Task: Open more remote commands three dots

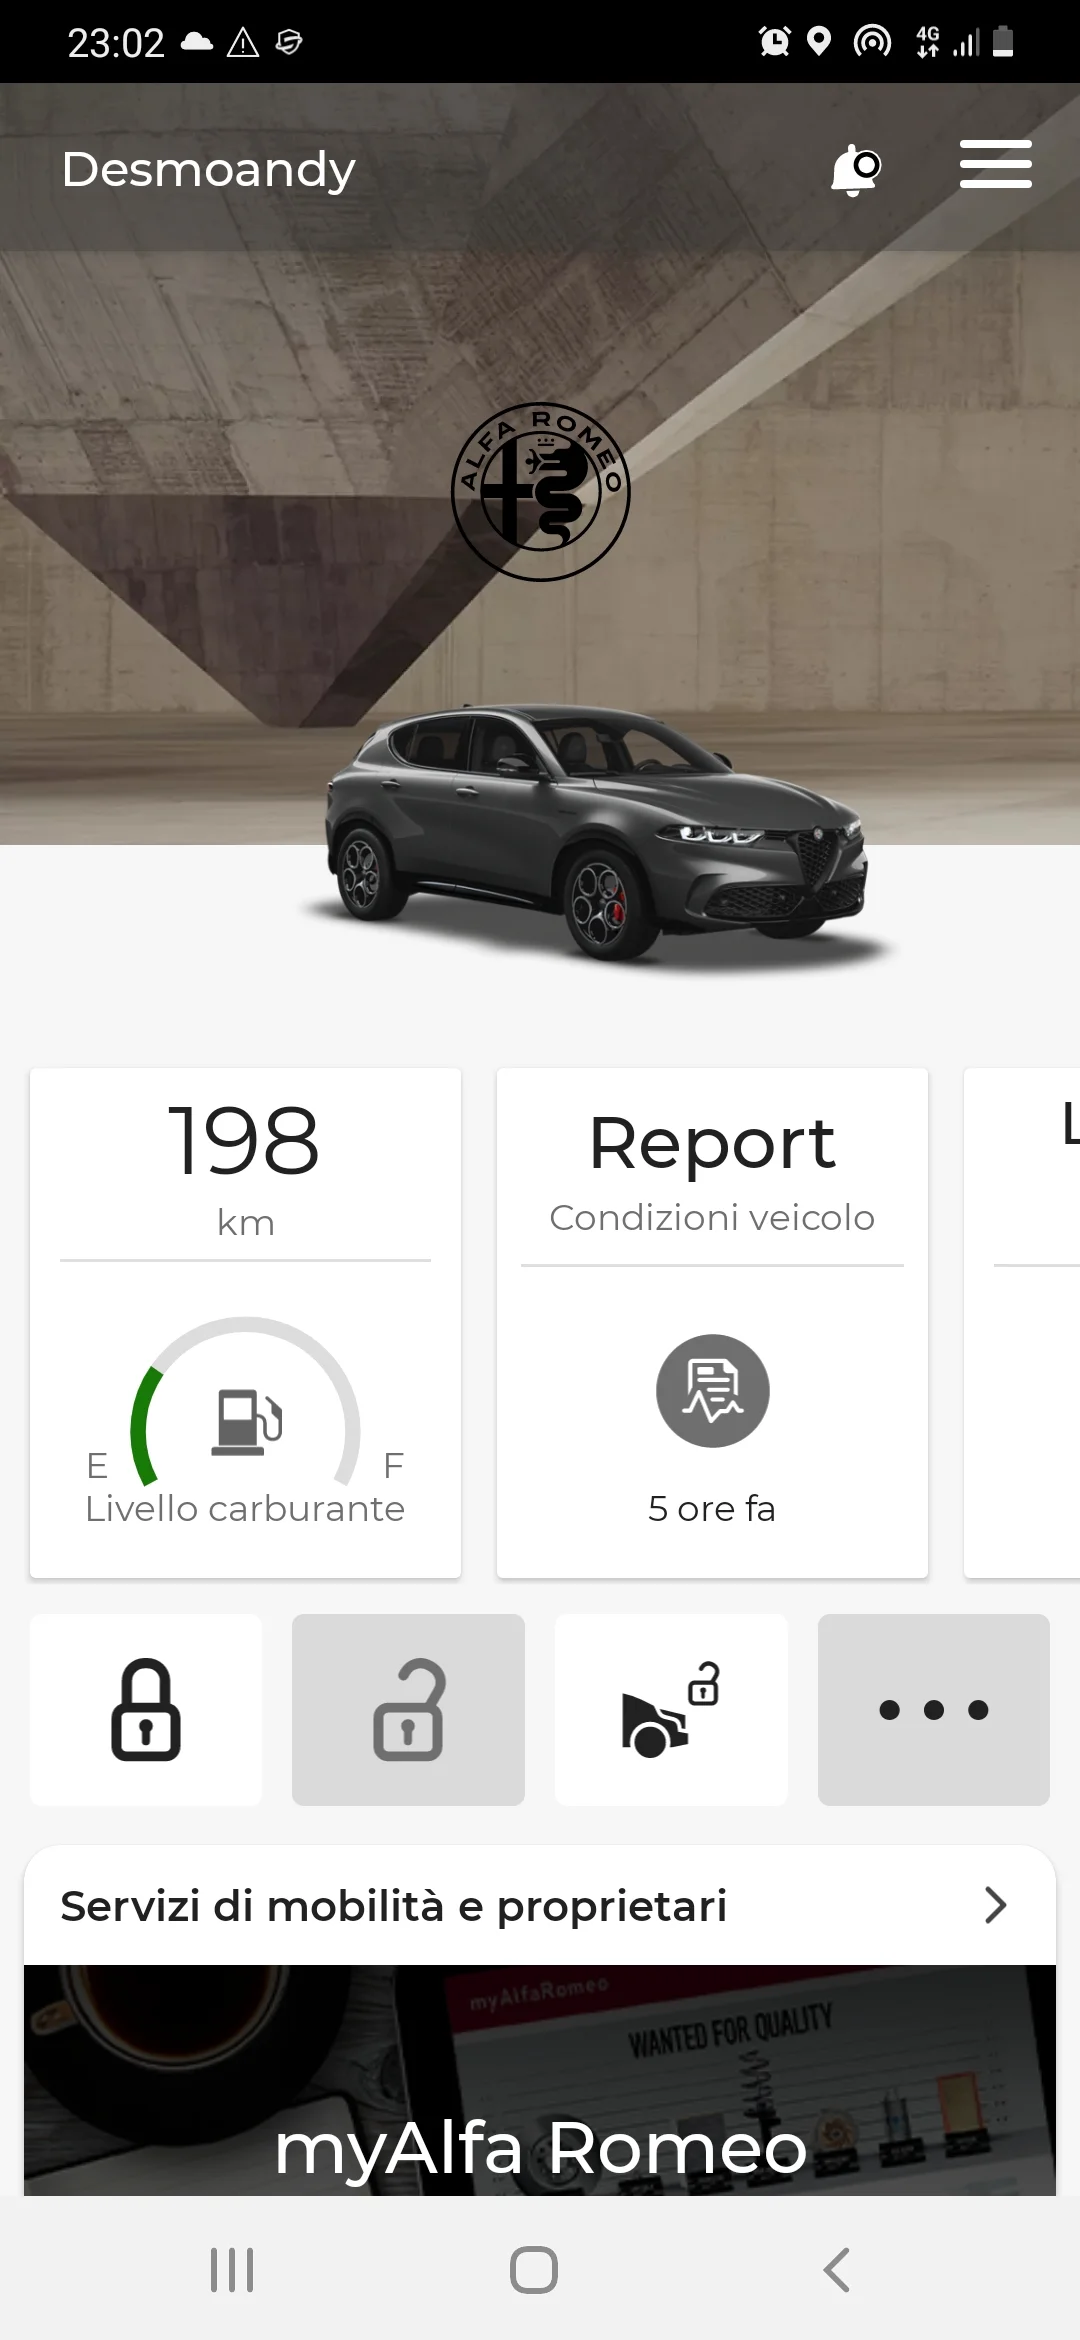Action: point(934,1710)
